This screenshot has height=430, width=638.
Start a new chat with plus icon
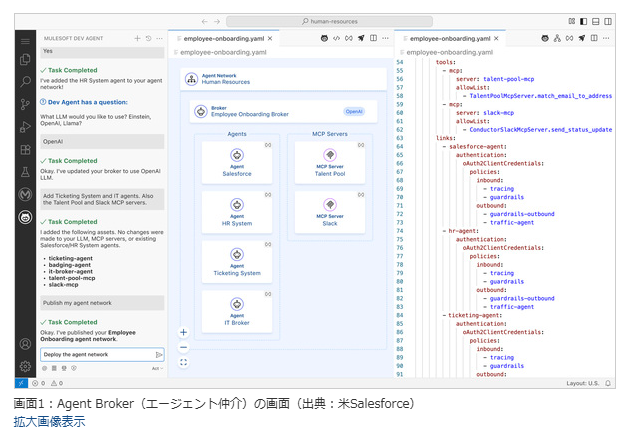point(137,38)
